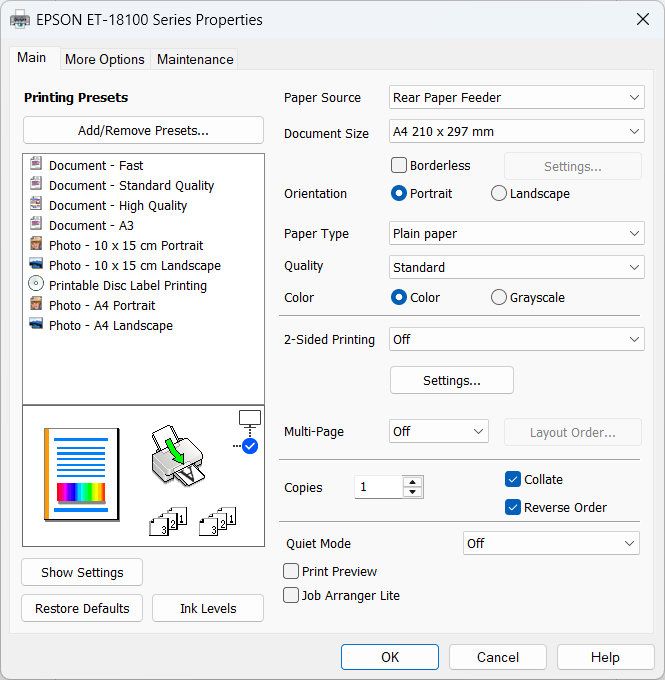Image resolution: width=665 pixels, height=680 pixels.
Task: Expand the Paper Type dropdown
Action: (x=517, y=233)
